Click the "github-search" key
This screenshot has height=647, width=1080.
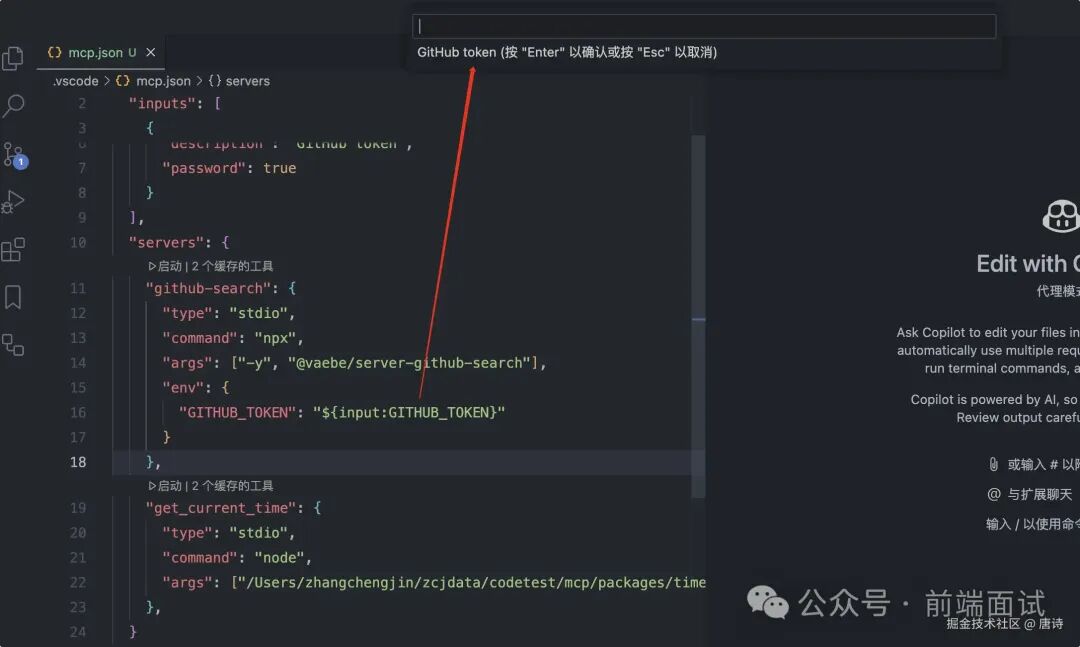pos(208,288)
